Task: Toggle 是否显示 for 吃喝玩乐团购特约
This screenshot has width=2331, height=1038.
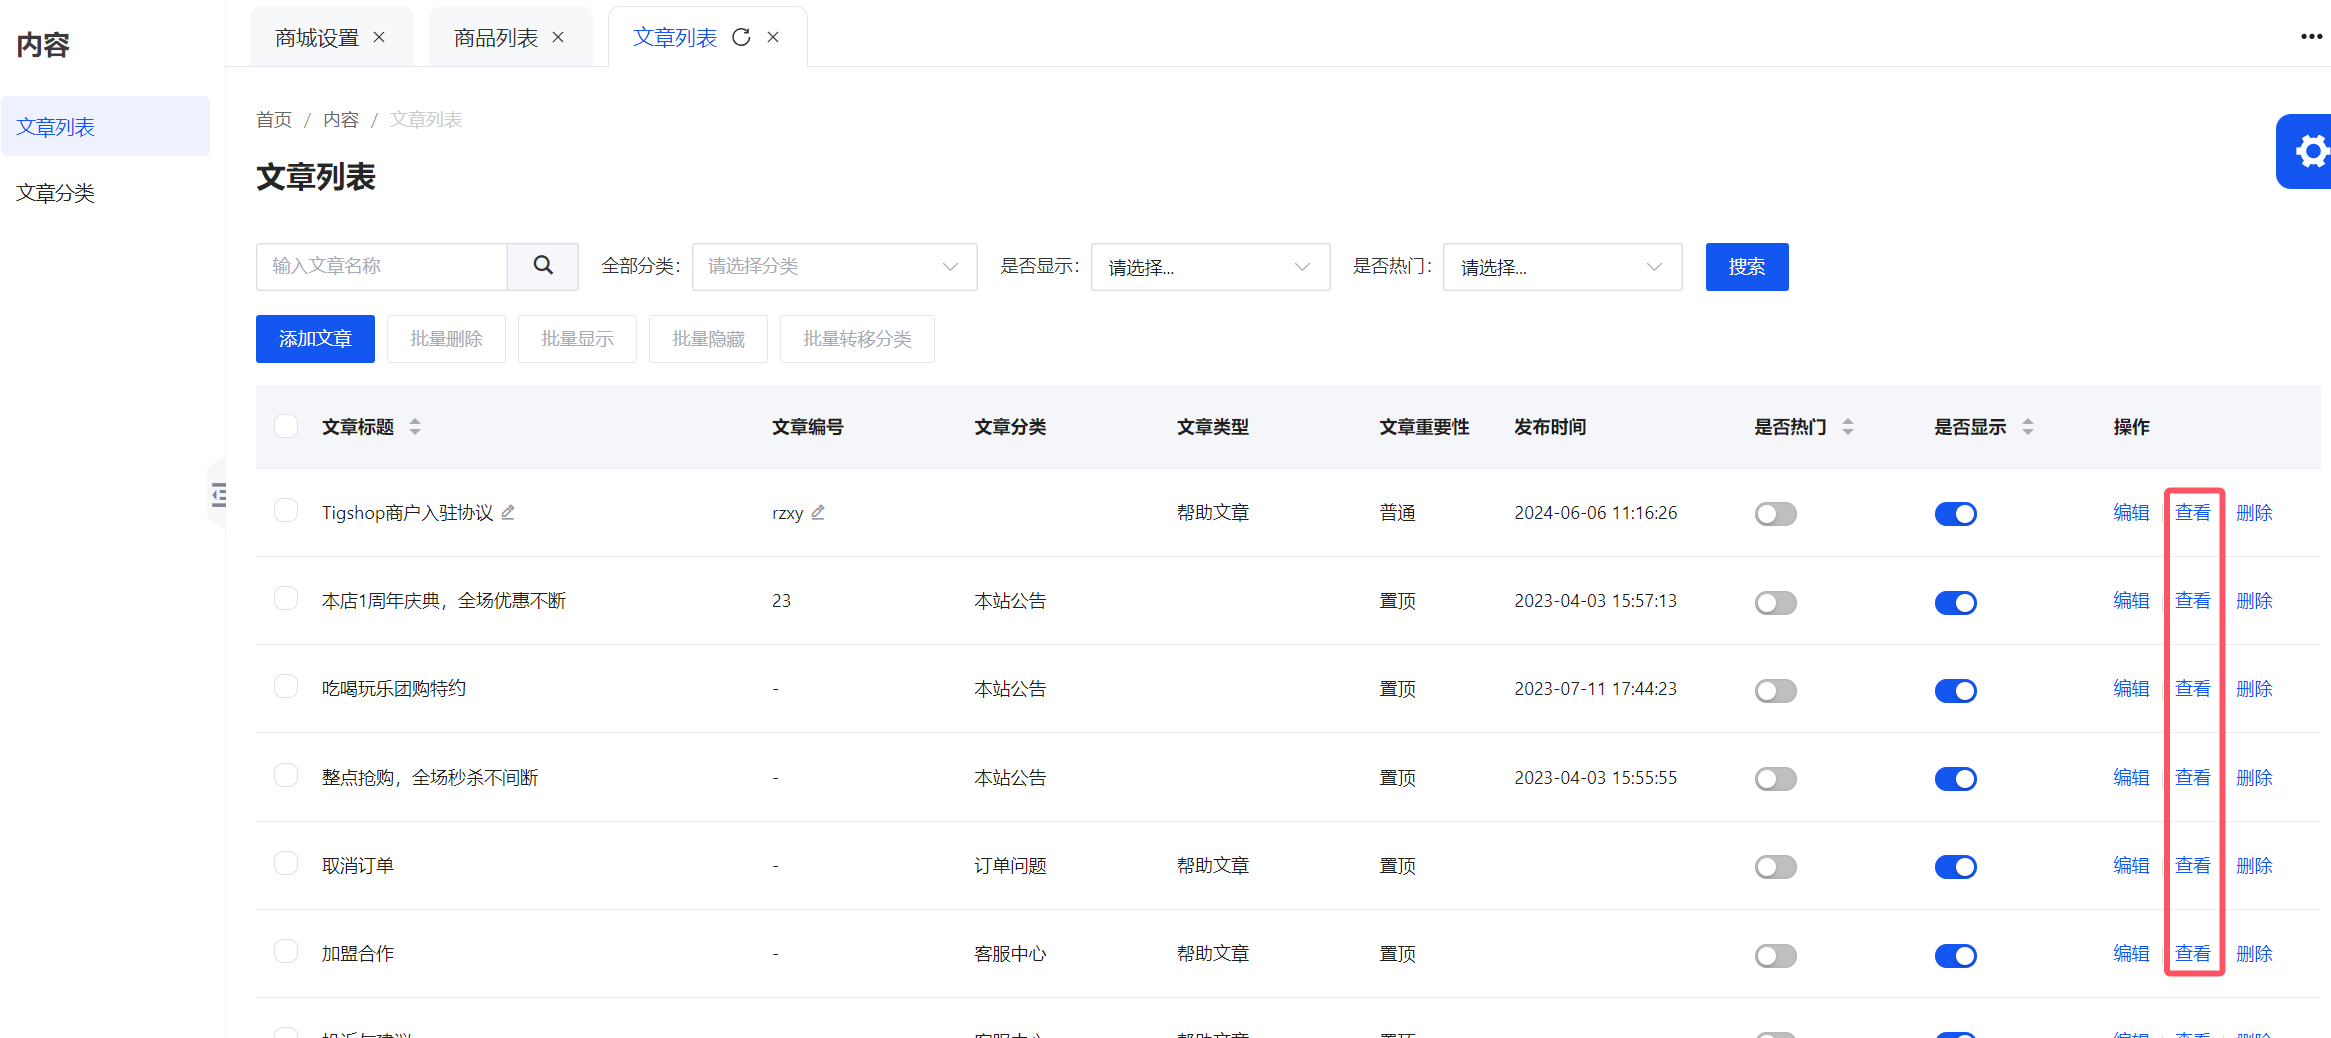Action: (1956, 691)
